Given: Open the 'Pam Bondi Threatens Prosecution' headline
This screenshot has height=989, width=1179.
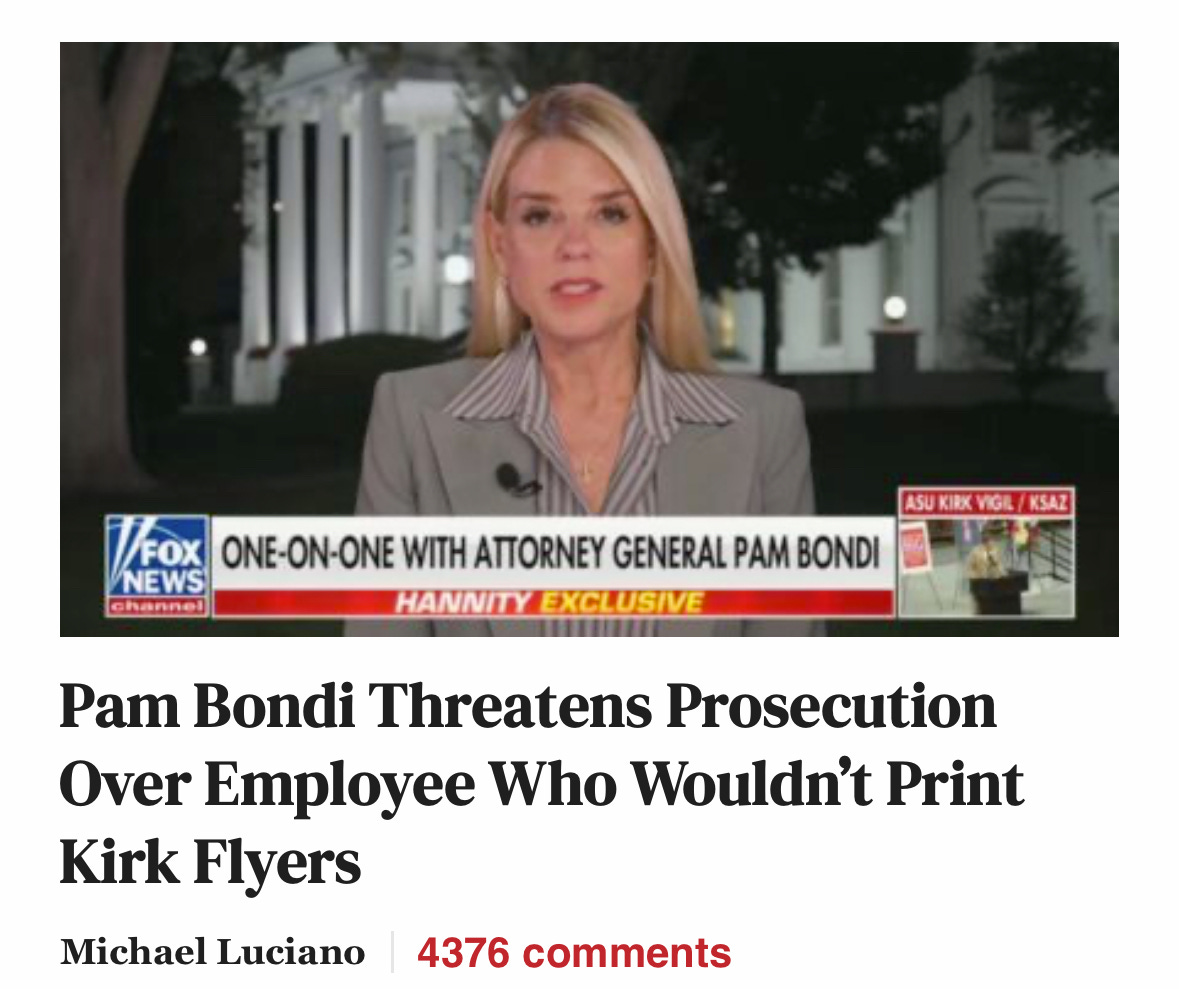Looking at the screenshot, I should pyautogui.click(x=541, y=783).
